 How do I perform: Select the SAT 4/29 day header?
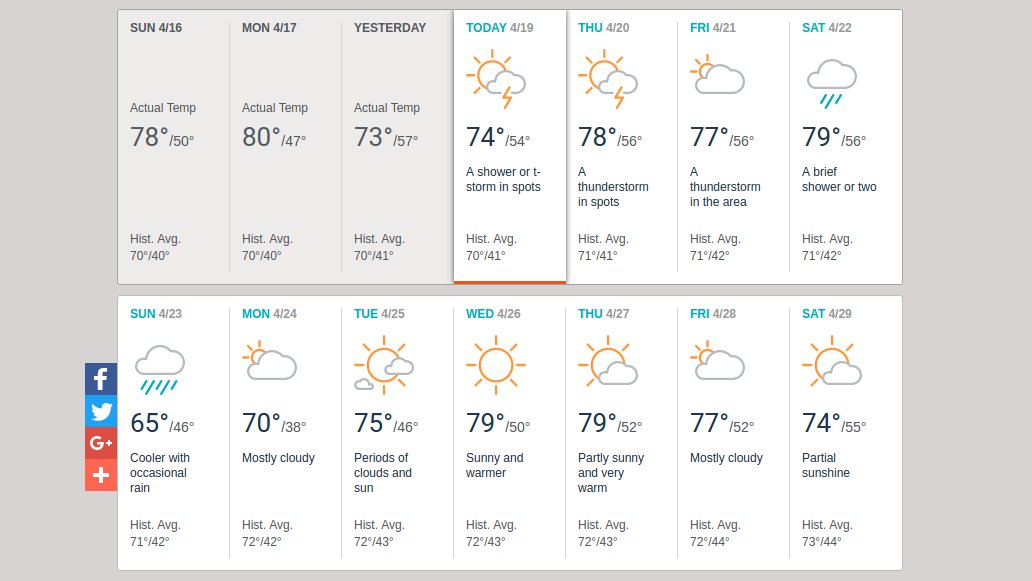click(x=826, y=314)
